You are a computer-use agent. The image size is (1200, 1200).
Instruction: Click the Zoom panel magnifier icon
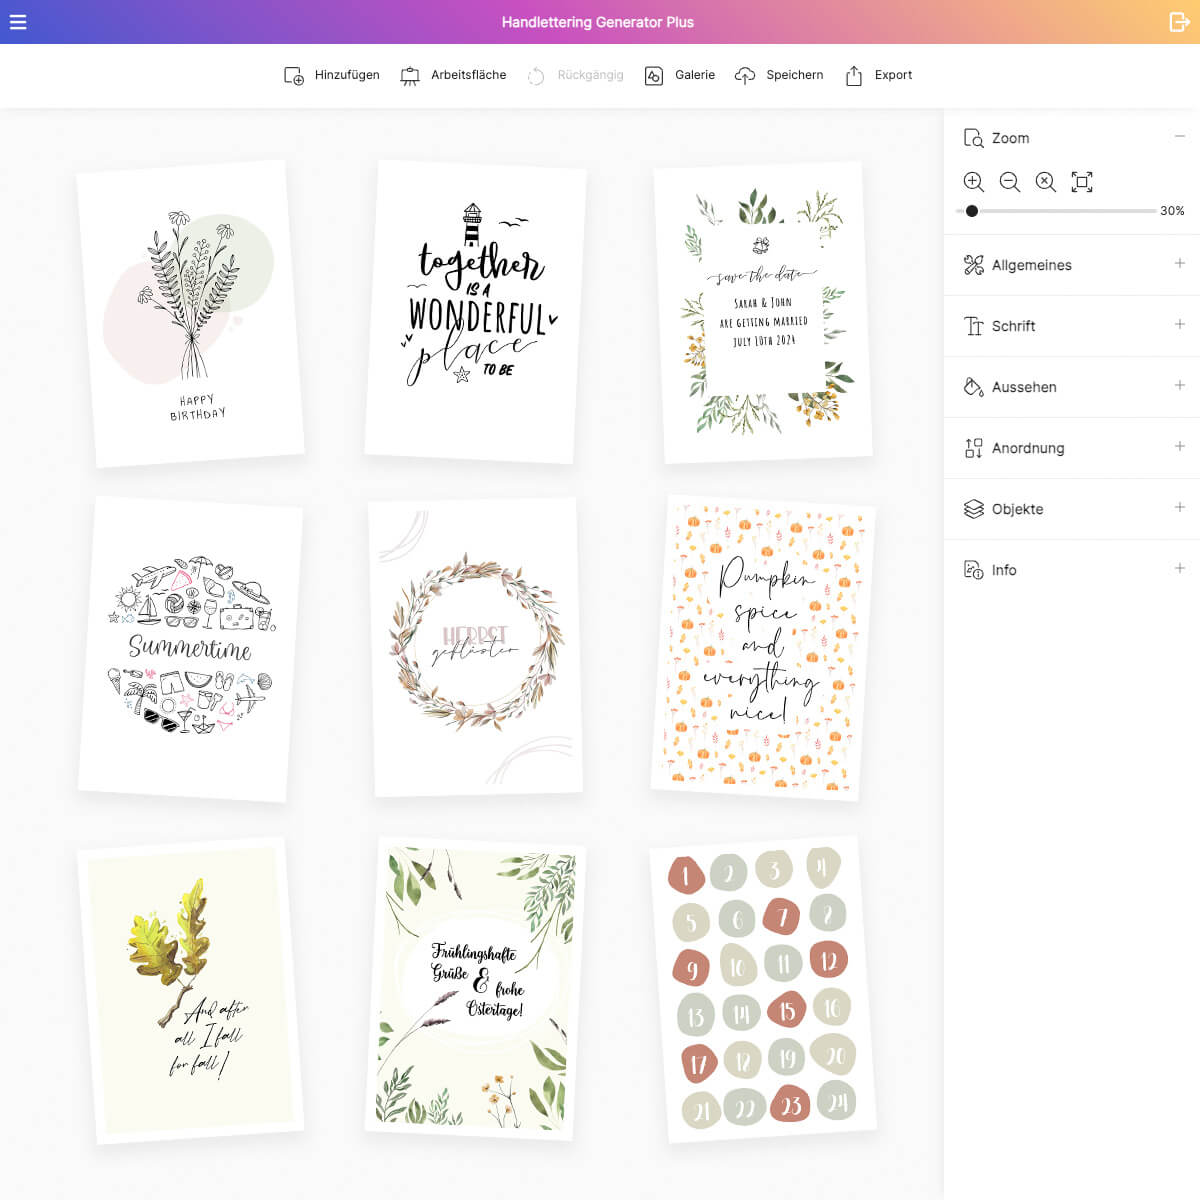(973, 138)
